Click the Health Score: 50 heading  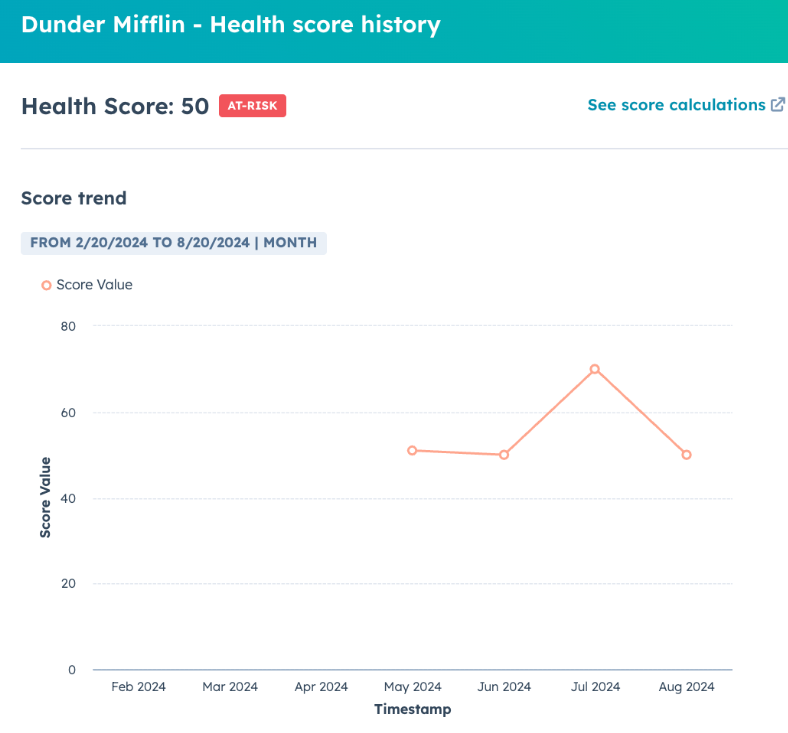pyautogui.click(x=115, y=107)
